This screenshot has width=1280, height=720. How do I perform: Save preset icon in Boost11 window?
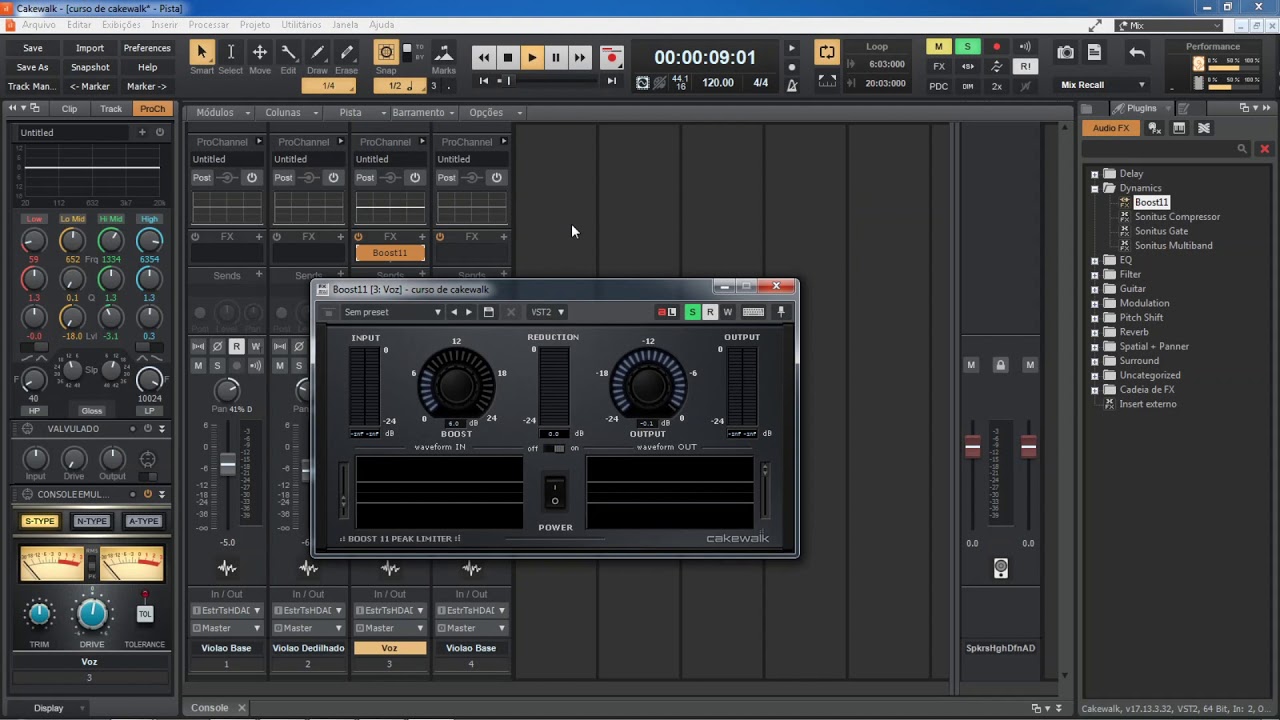pos(488,312)
